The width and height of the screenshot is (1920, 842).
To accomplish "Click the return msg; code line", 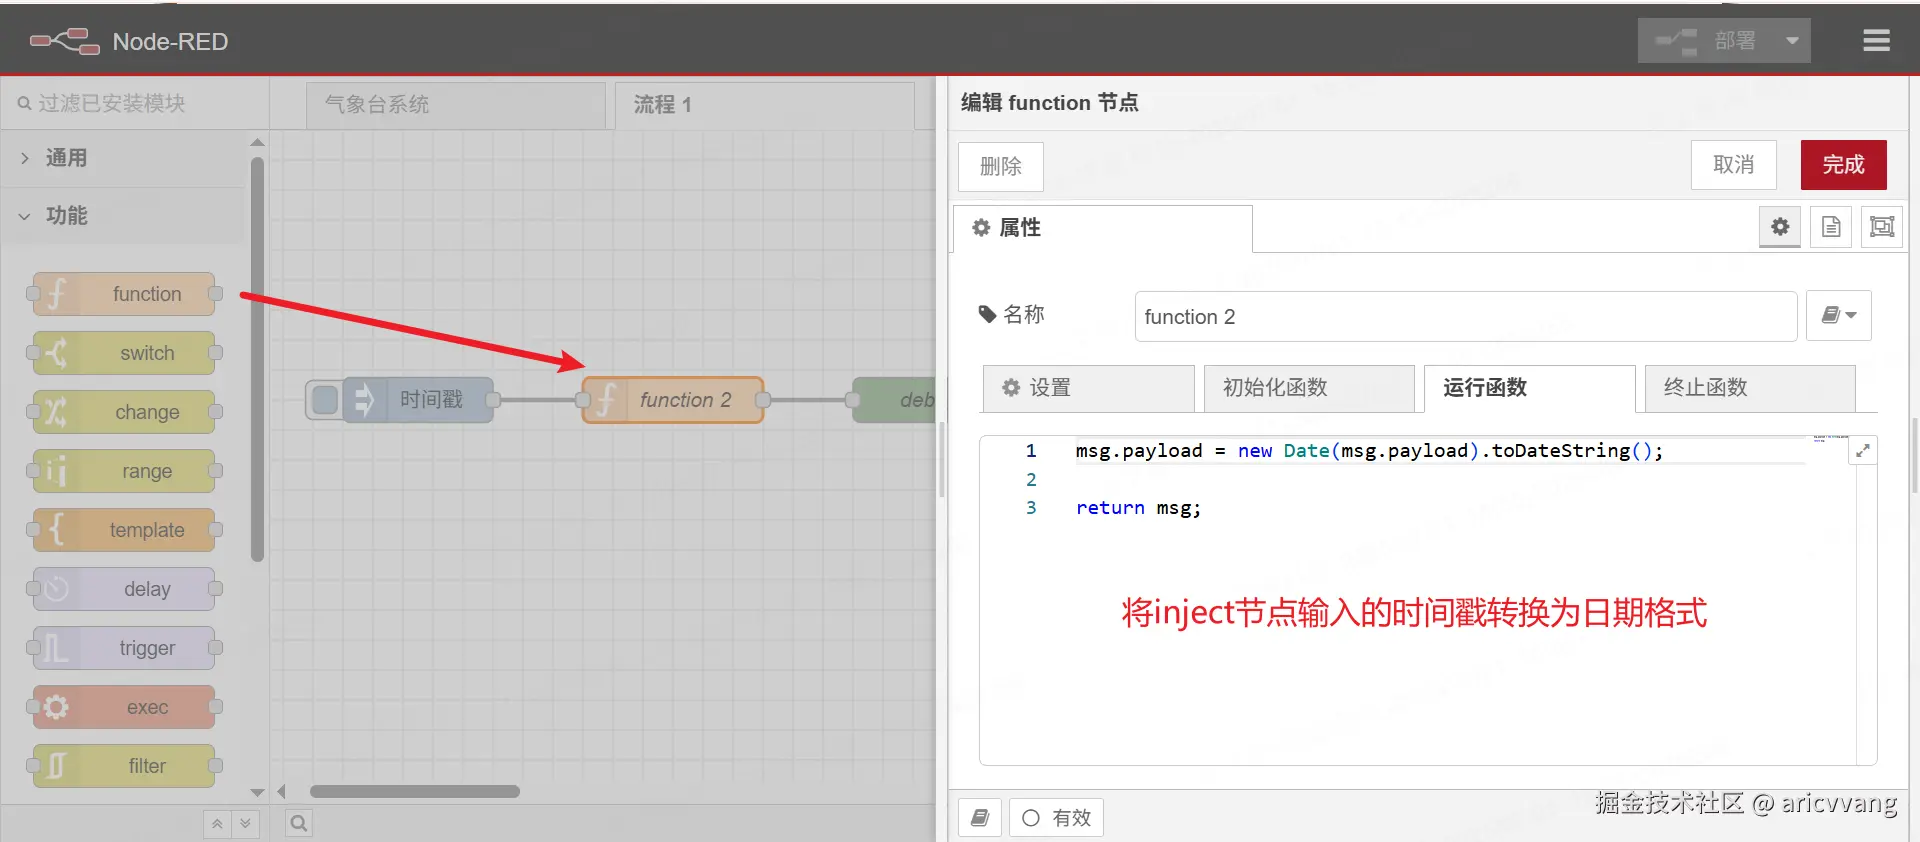I will 1138,508.
